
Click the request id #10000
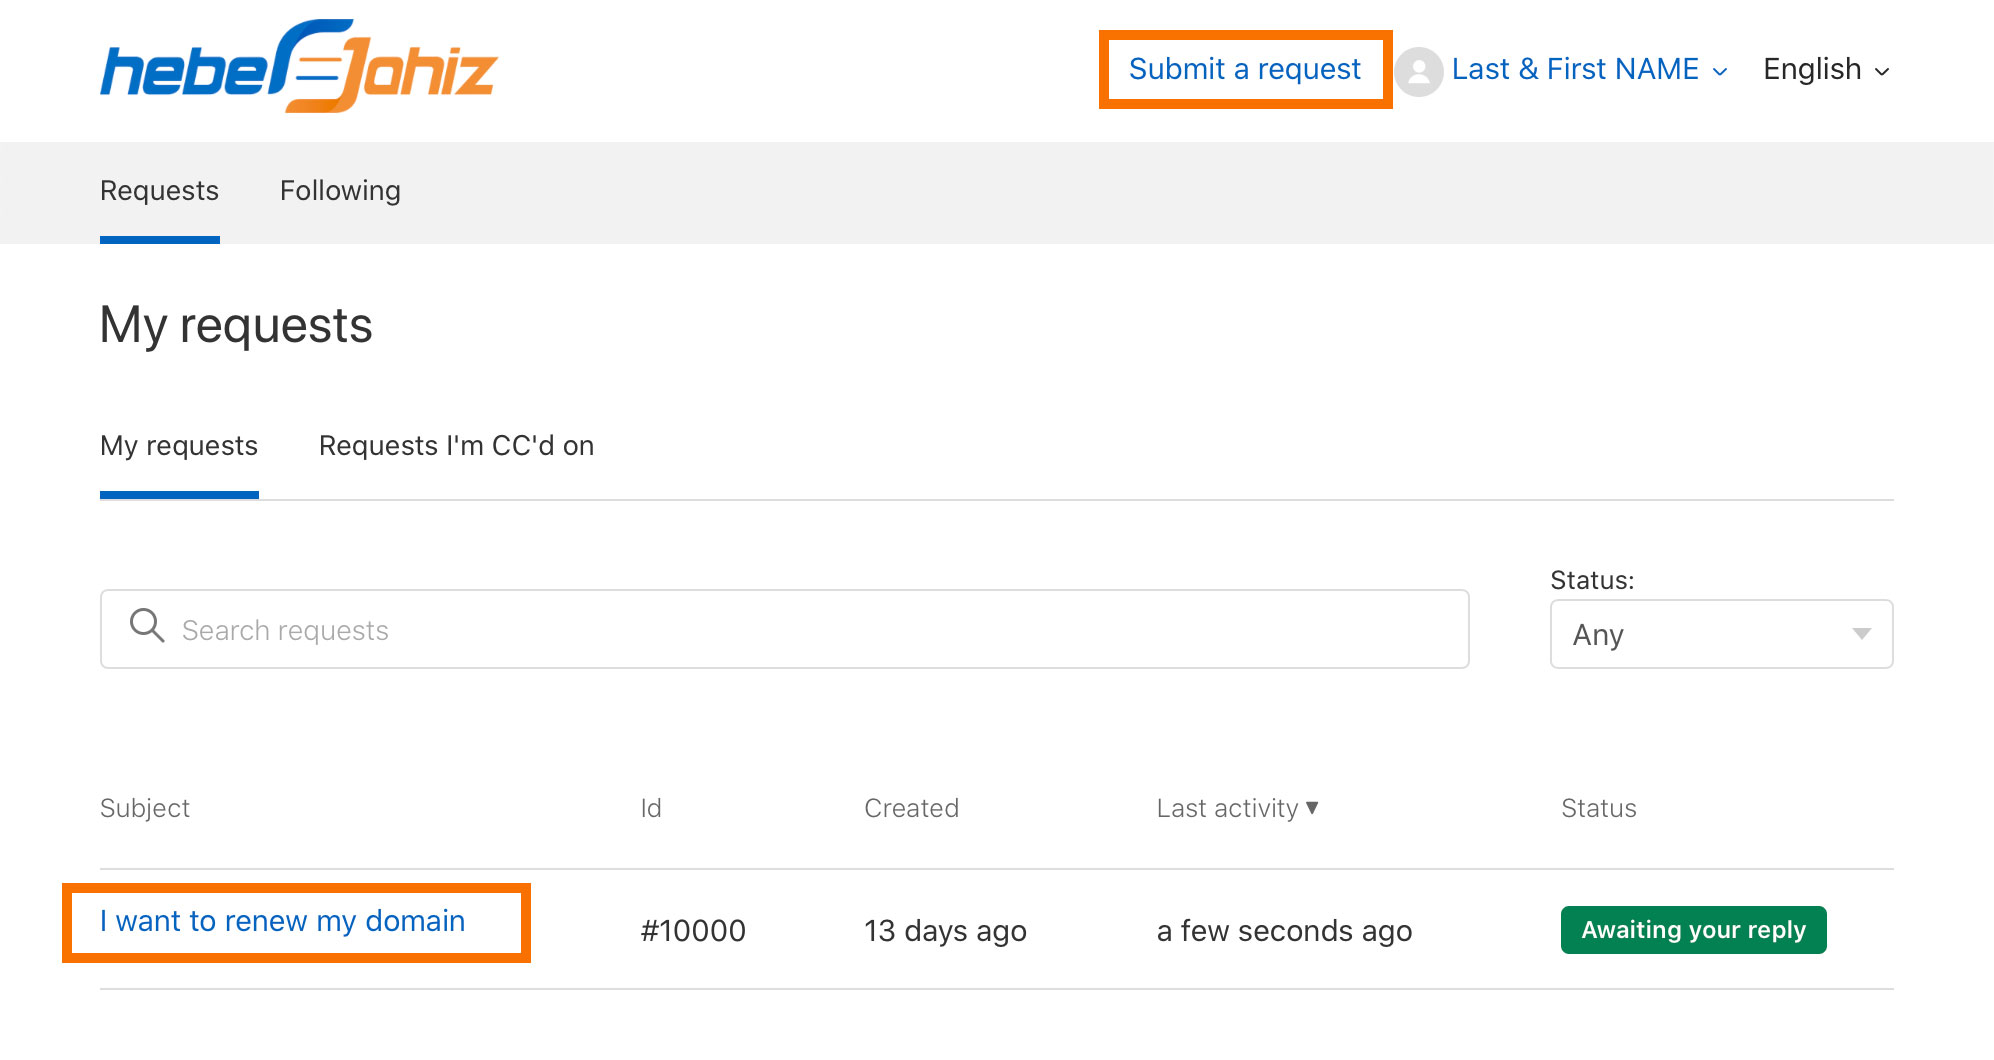pos(693,931)
